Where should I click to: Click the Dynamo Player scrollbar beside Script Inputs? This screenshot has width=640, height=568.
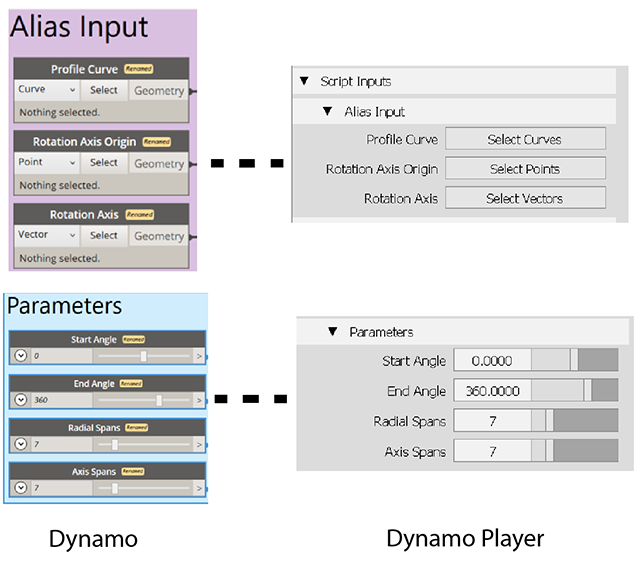click(x=622, y=144)
